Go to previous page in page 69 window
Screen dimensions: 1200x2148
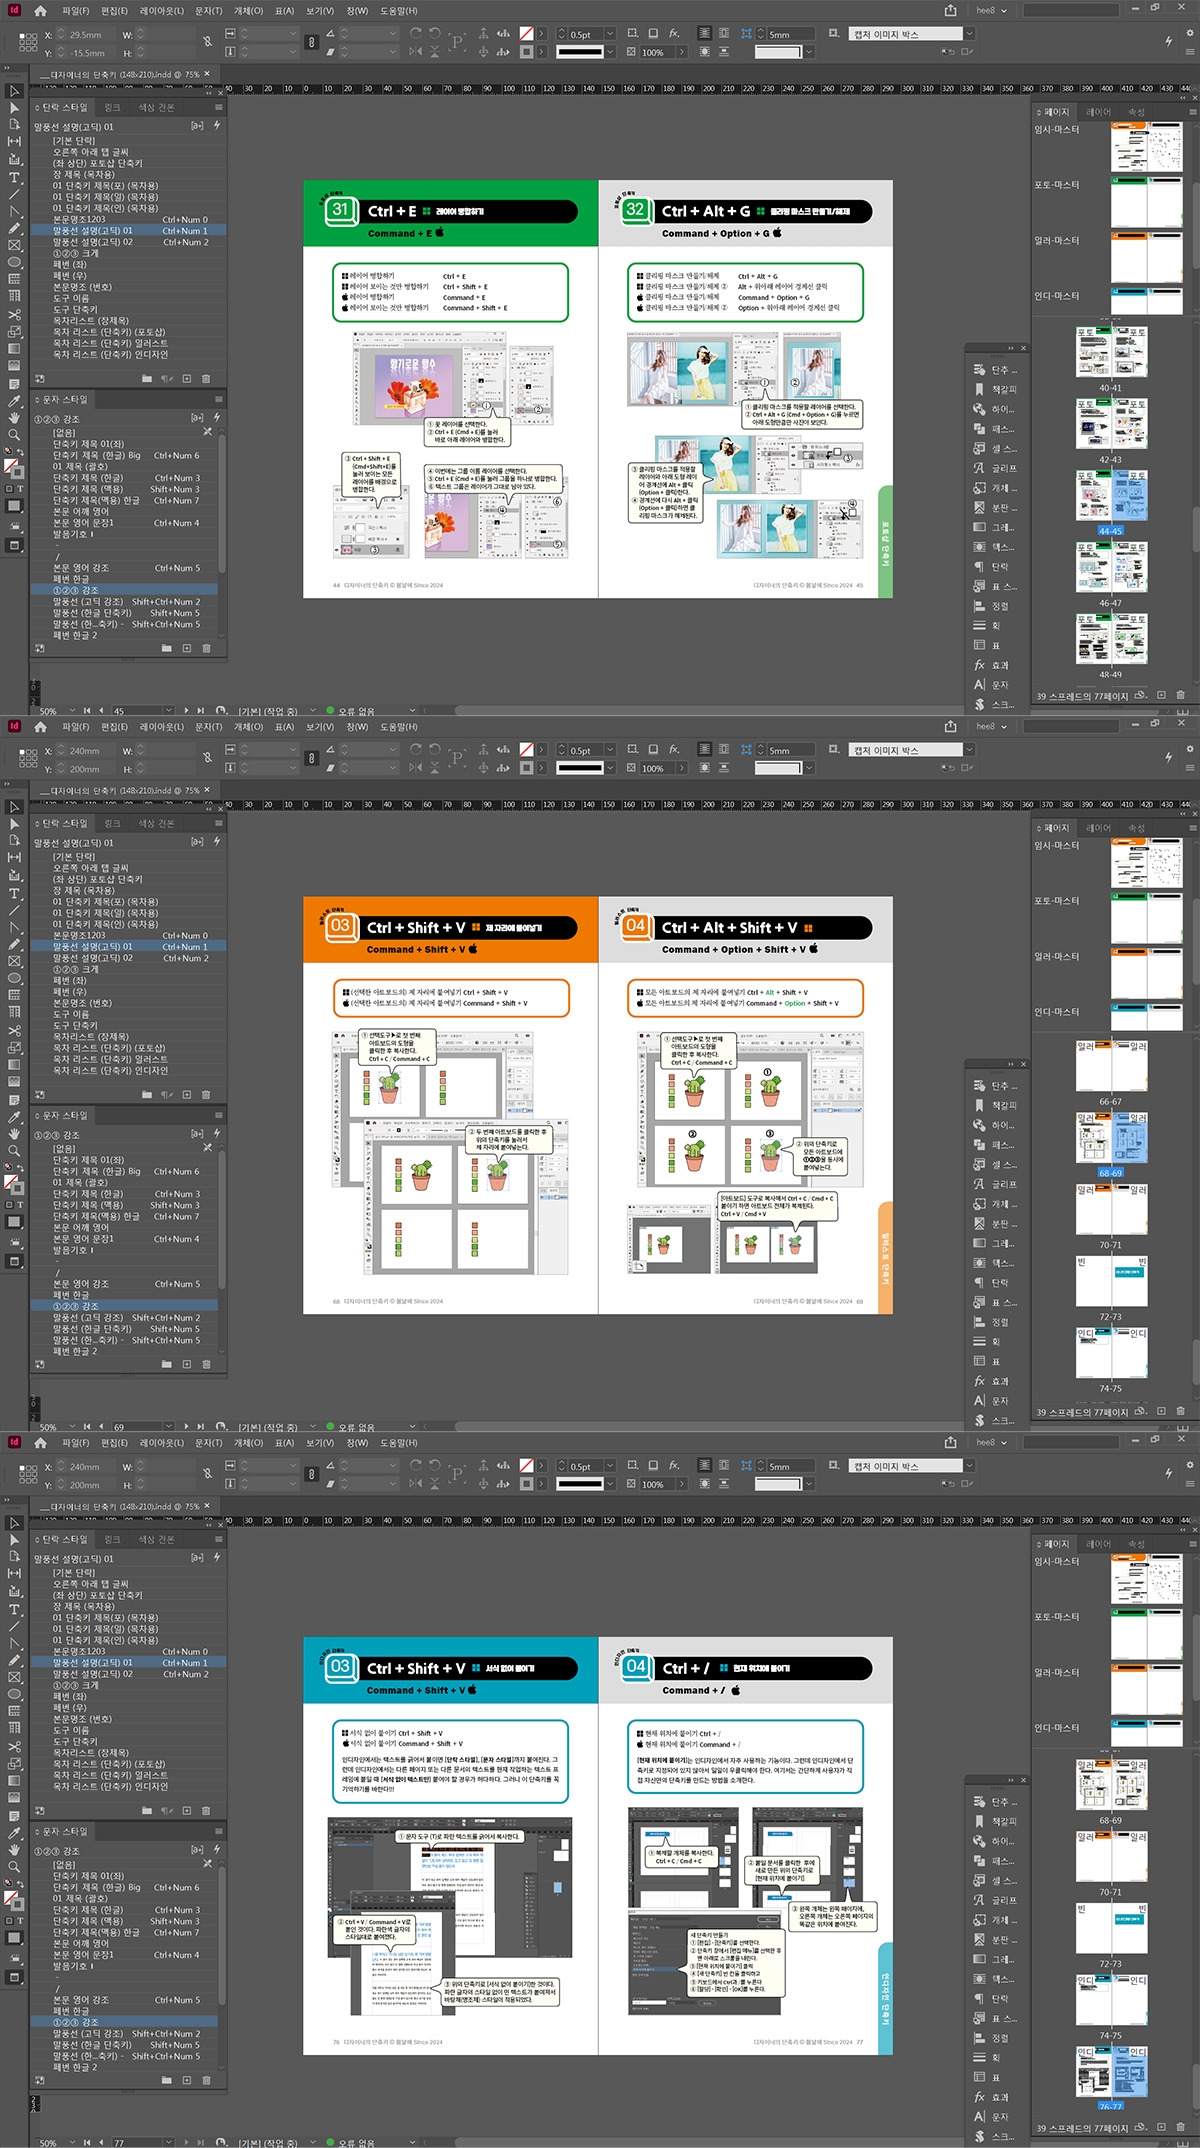coord(100,1427)
